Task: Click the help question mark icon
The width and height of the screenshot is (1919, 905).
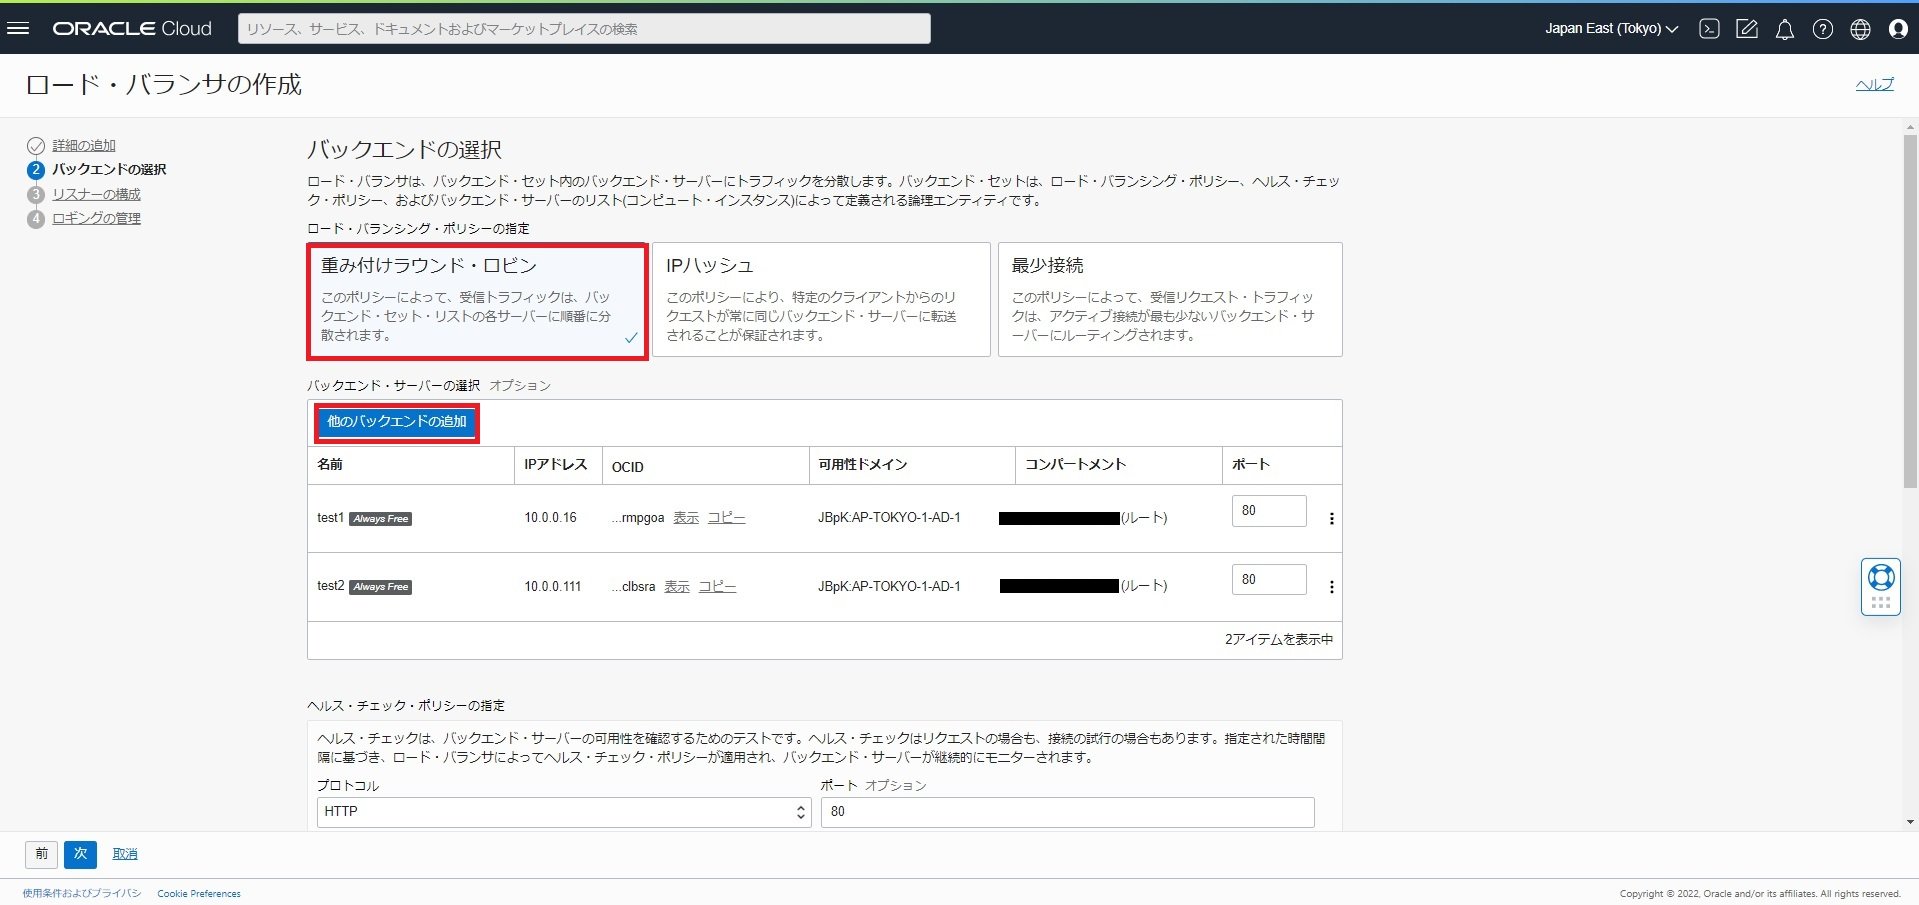Action: (x=1822, y=29)
